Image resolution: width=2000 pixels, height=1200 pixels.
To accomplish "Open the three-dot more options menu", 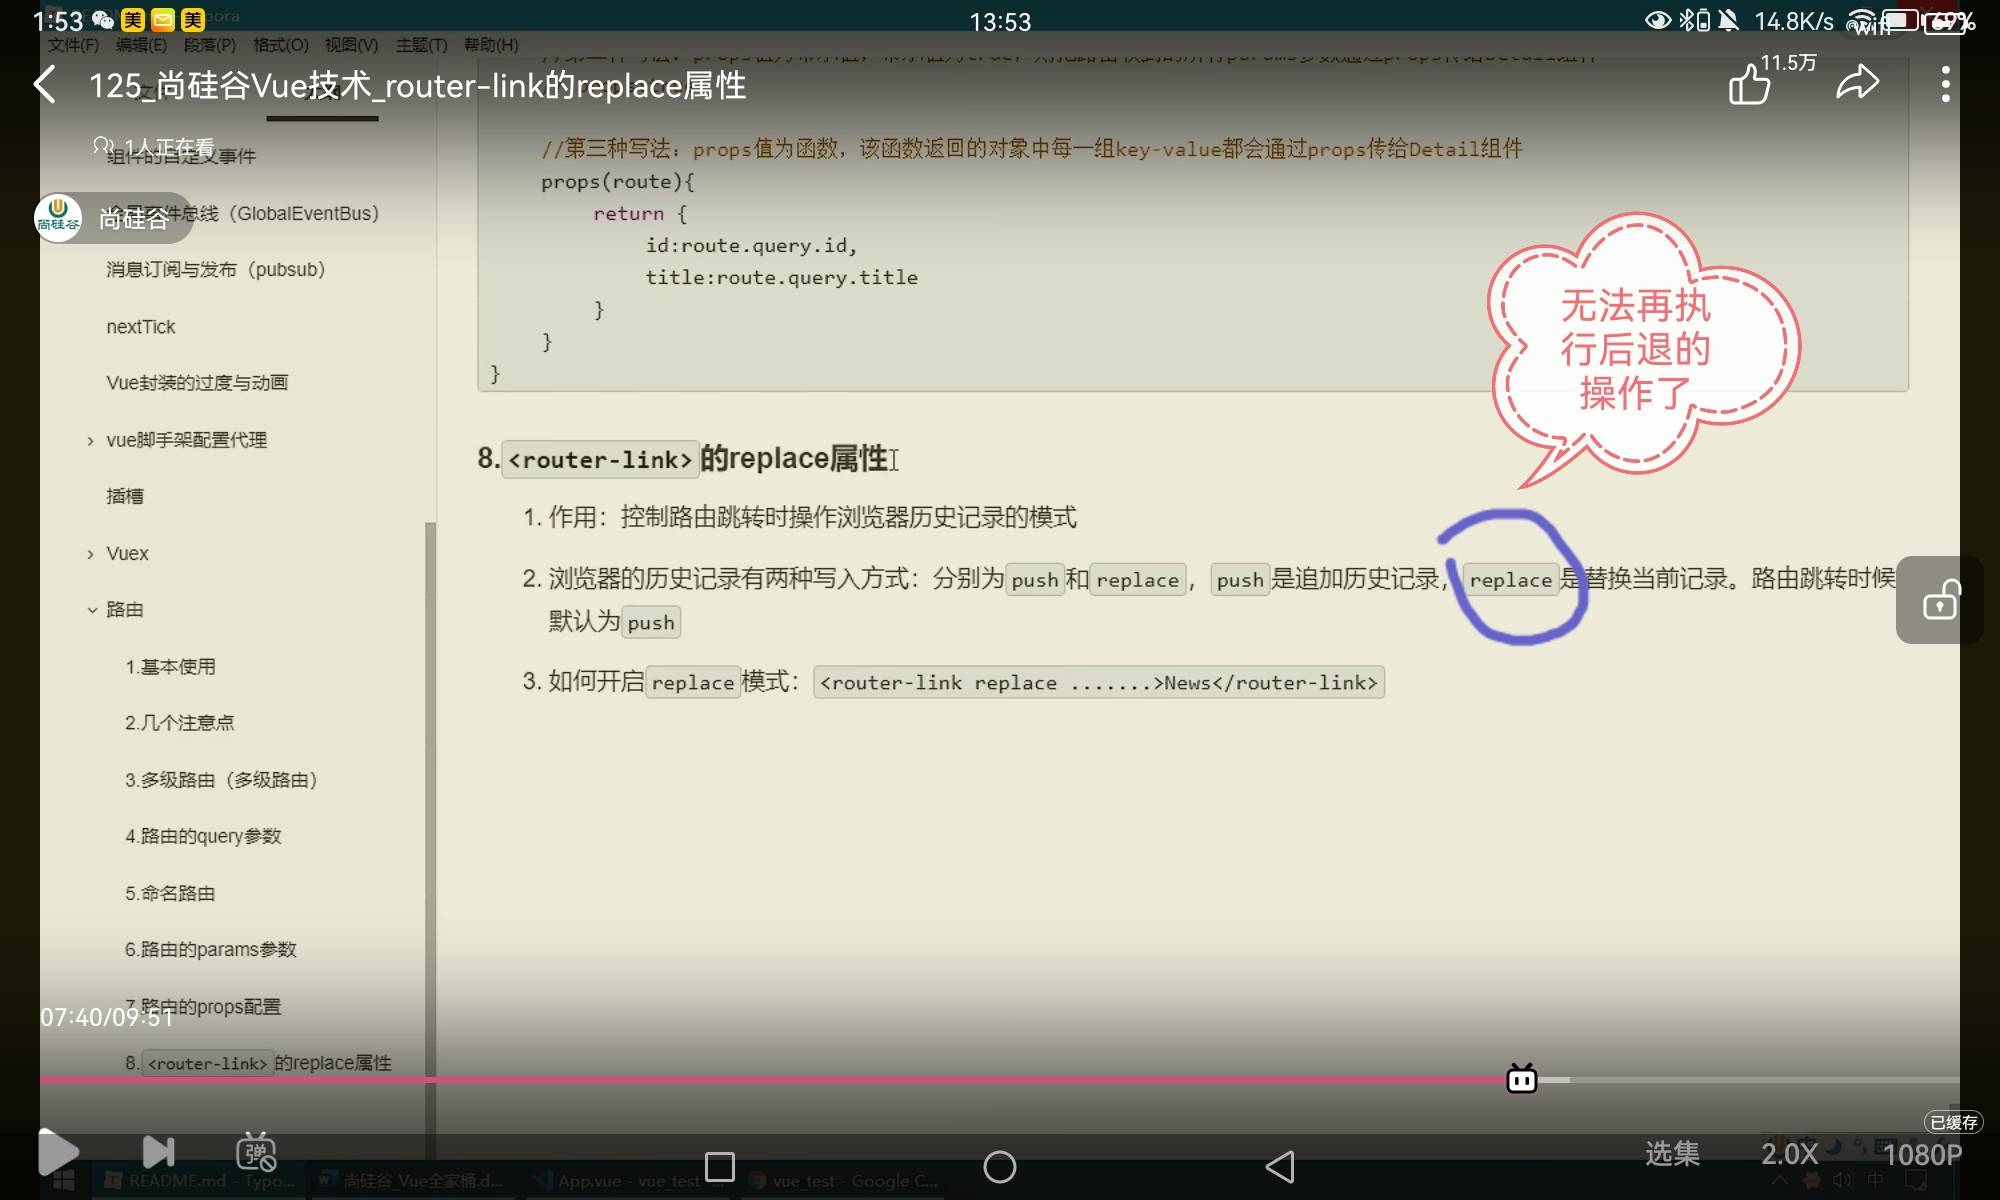I will point(1945,85).
